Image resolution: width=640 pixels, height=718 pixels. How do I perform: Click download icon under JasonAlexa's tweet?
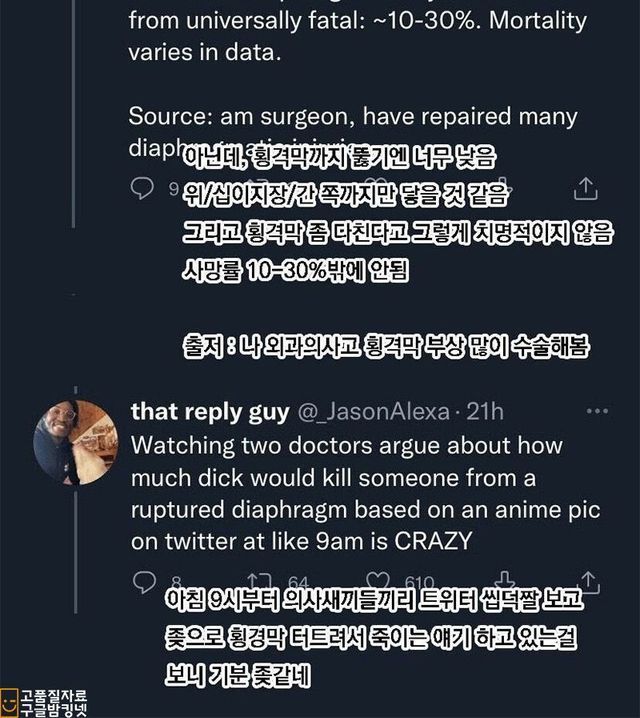(505, 581)
